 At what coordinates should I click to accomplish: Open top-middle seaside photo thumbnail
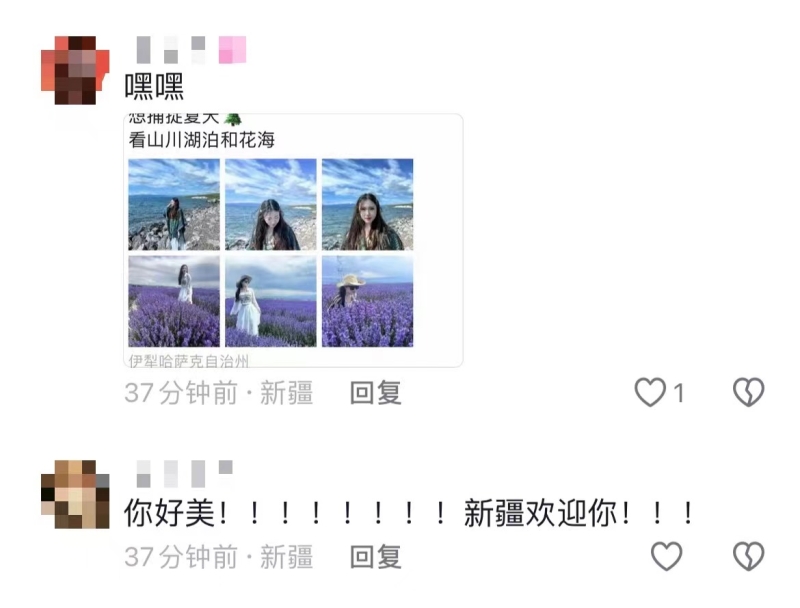point(271,205)
